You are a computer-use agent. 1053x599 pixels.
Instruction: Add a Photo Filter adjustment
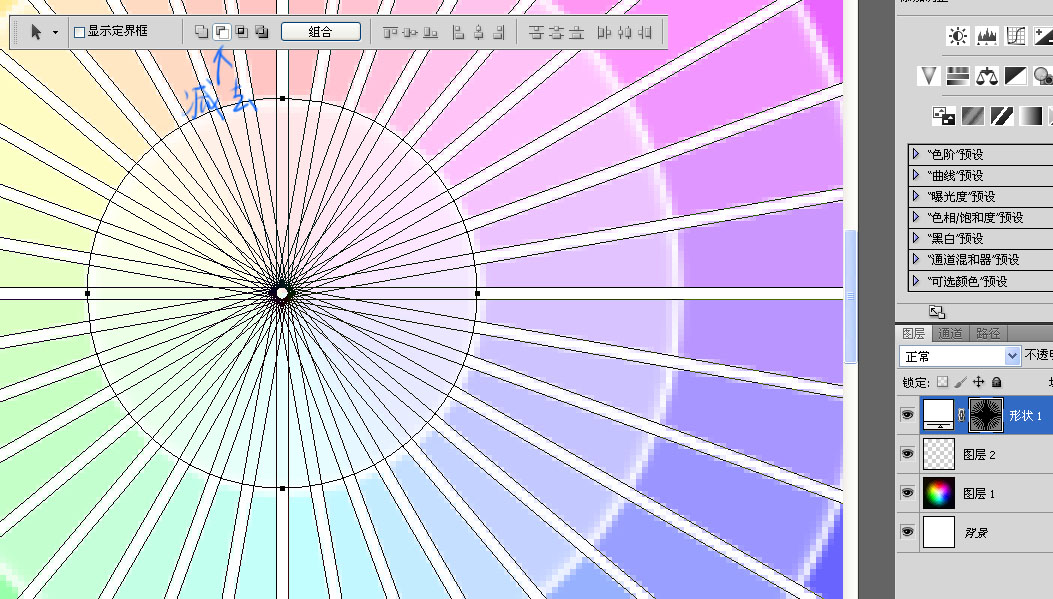pyautogui.click(x=1044, y=76)
